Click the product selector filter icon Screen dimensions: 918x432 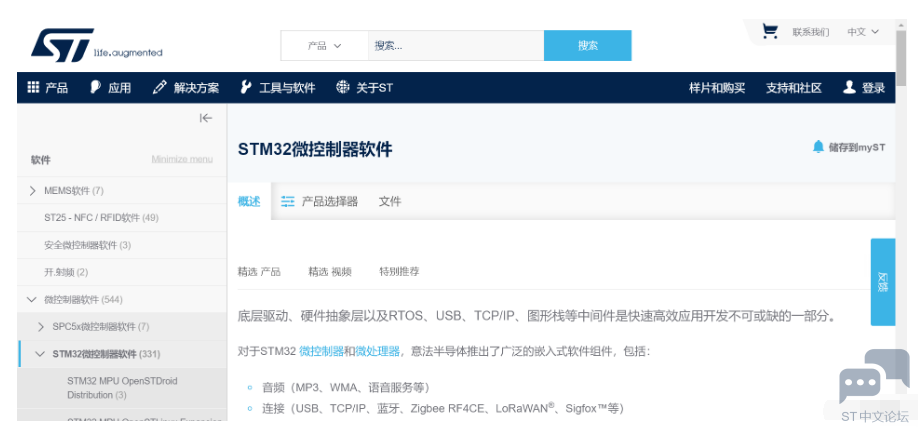(287, 201)
